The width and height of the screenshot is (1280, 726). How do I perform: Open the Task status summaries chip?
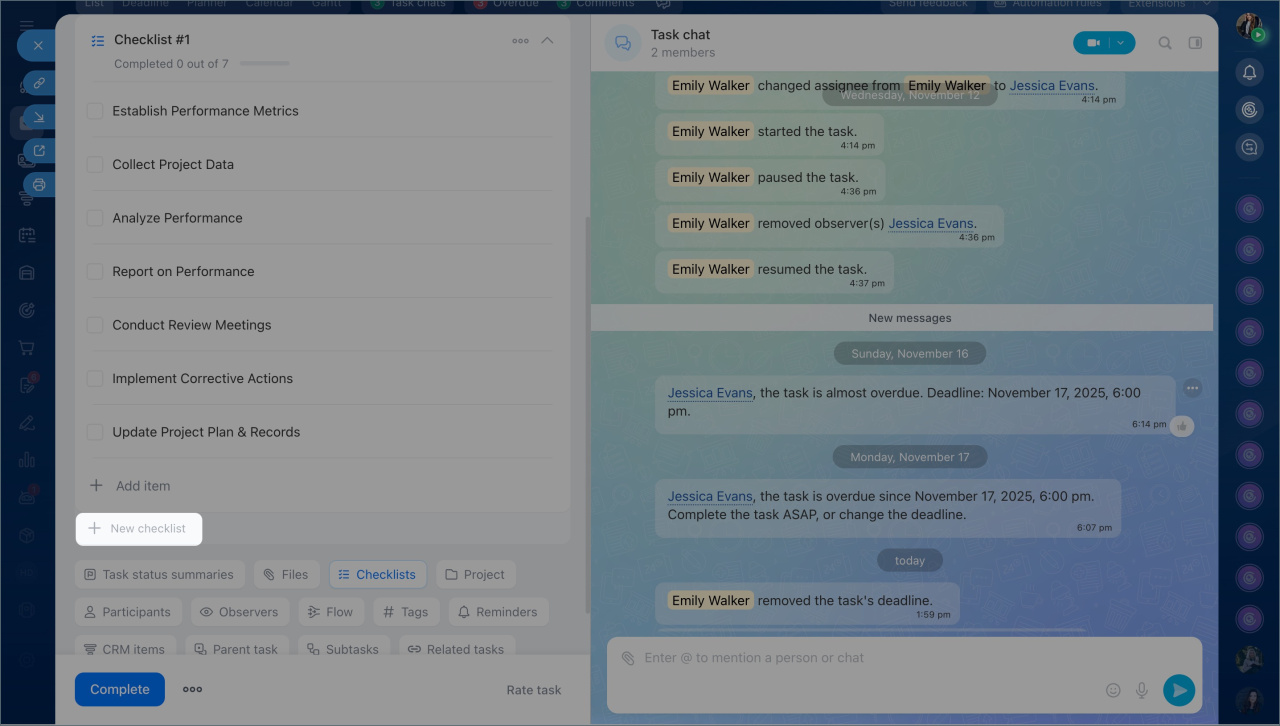[159, 574]
